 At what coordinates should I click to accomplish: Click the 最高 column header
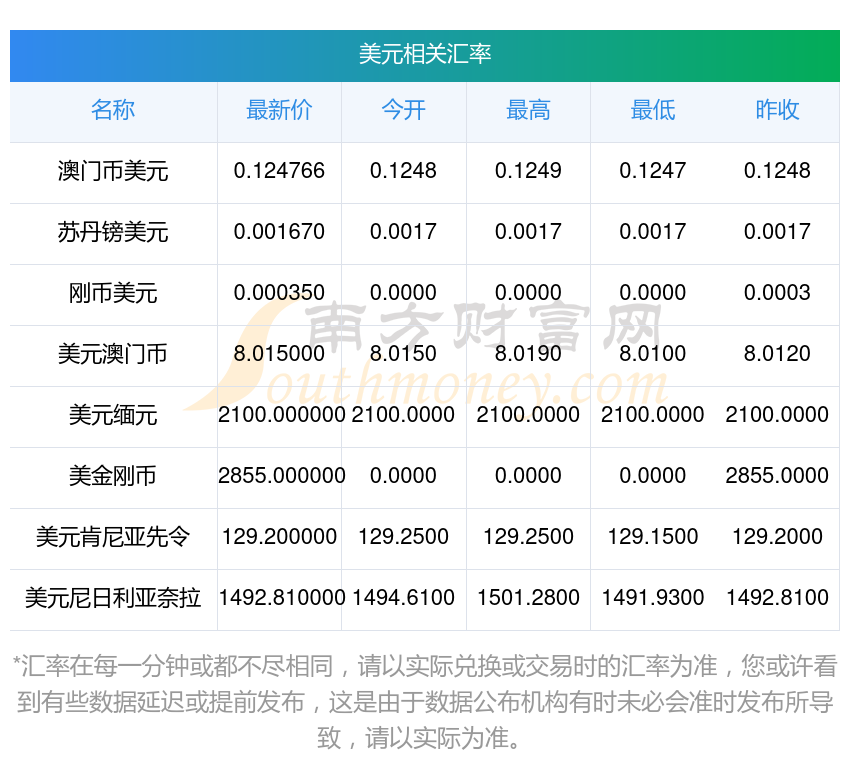528,110
